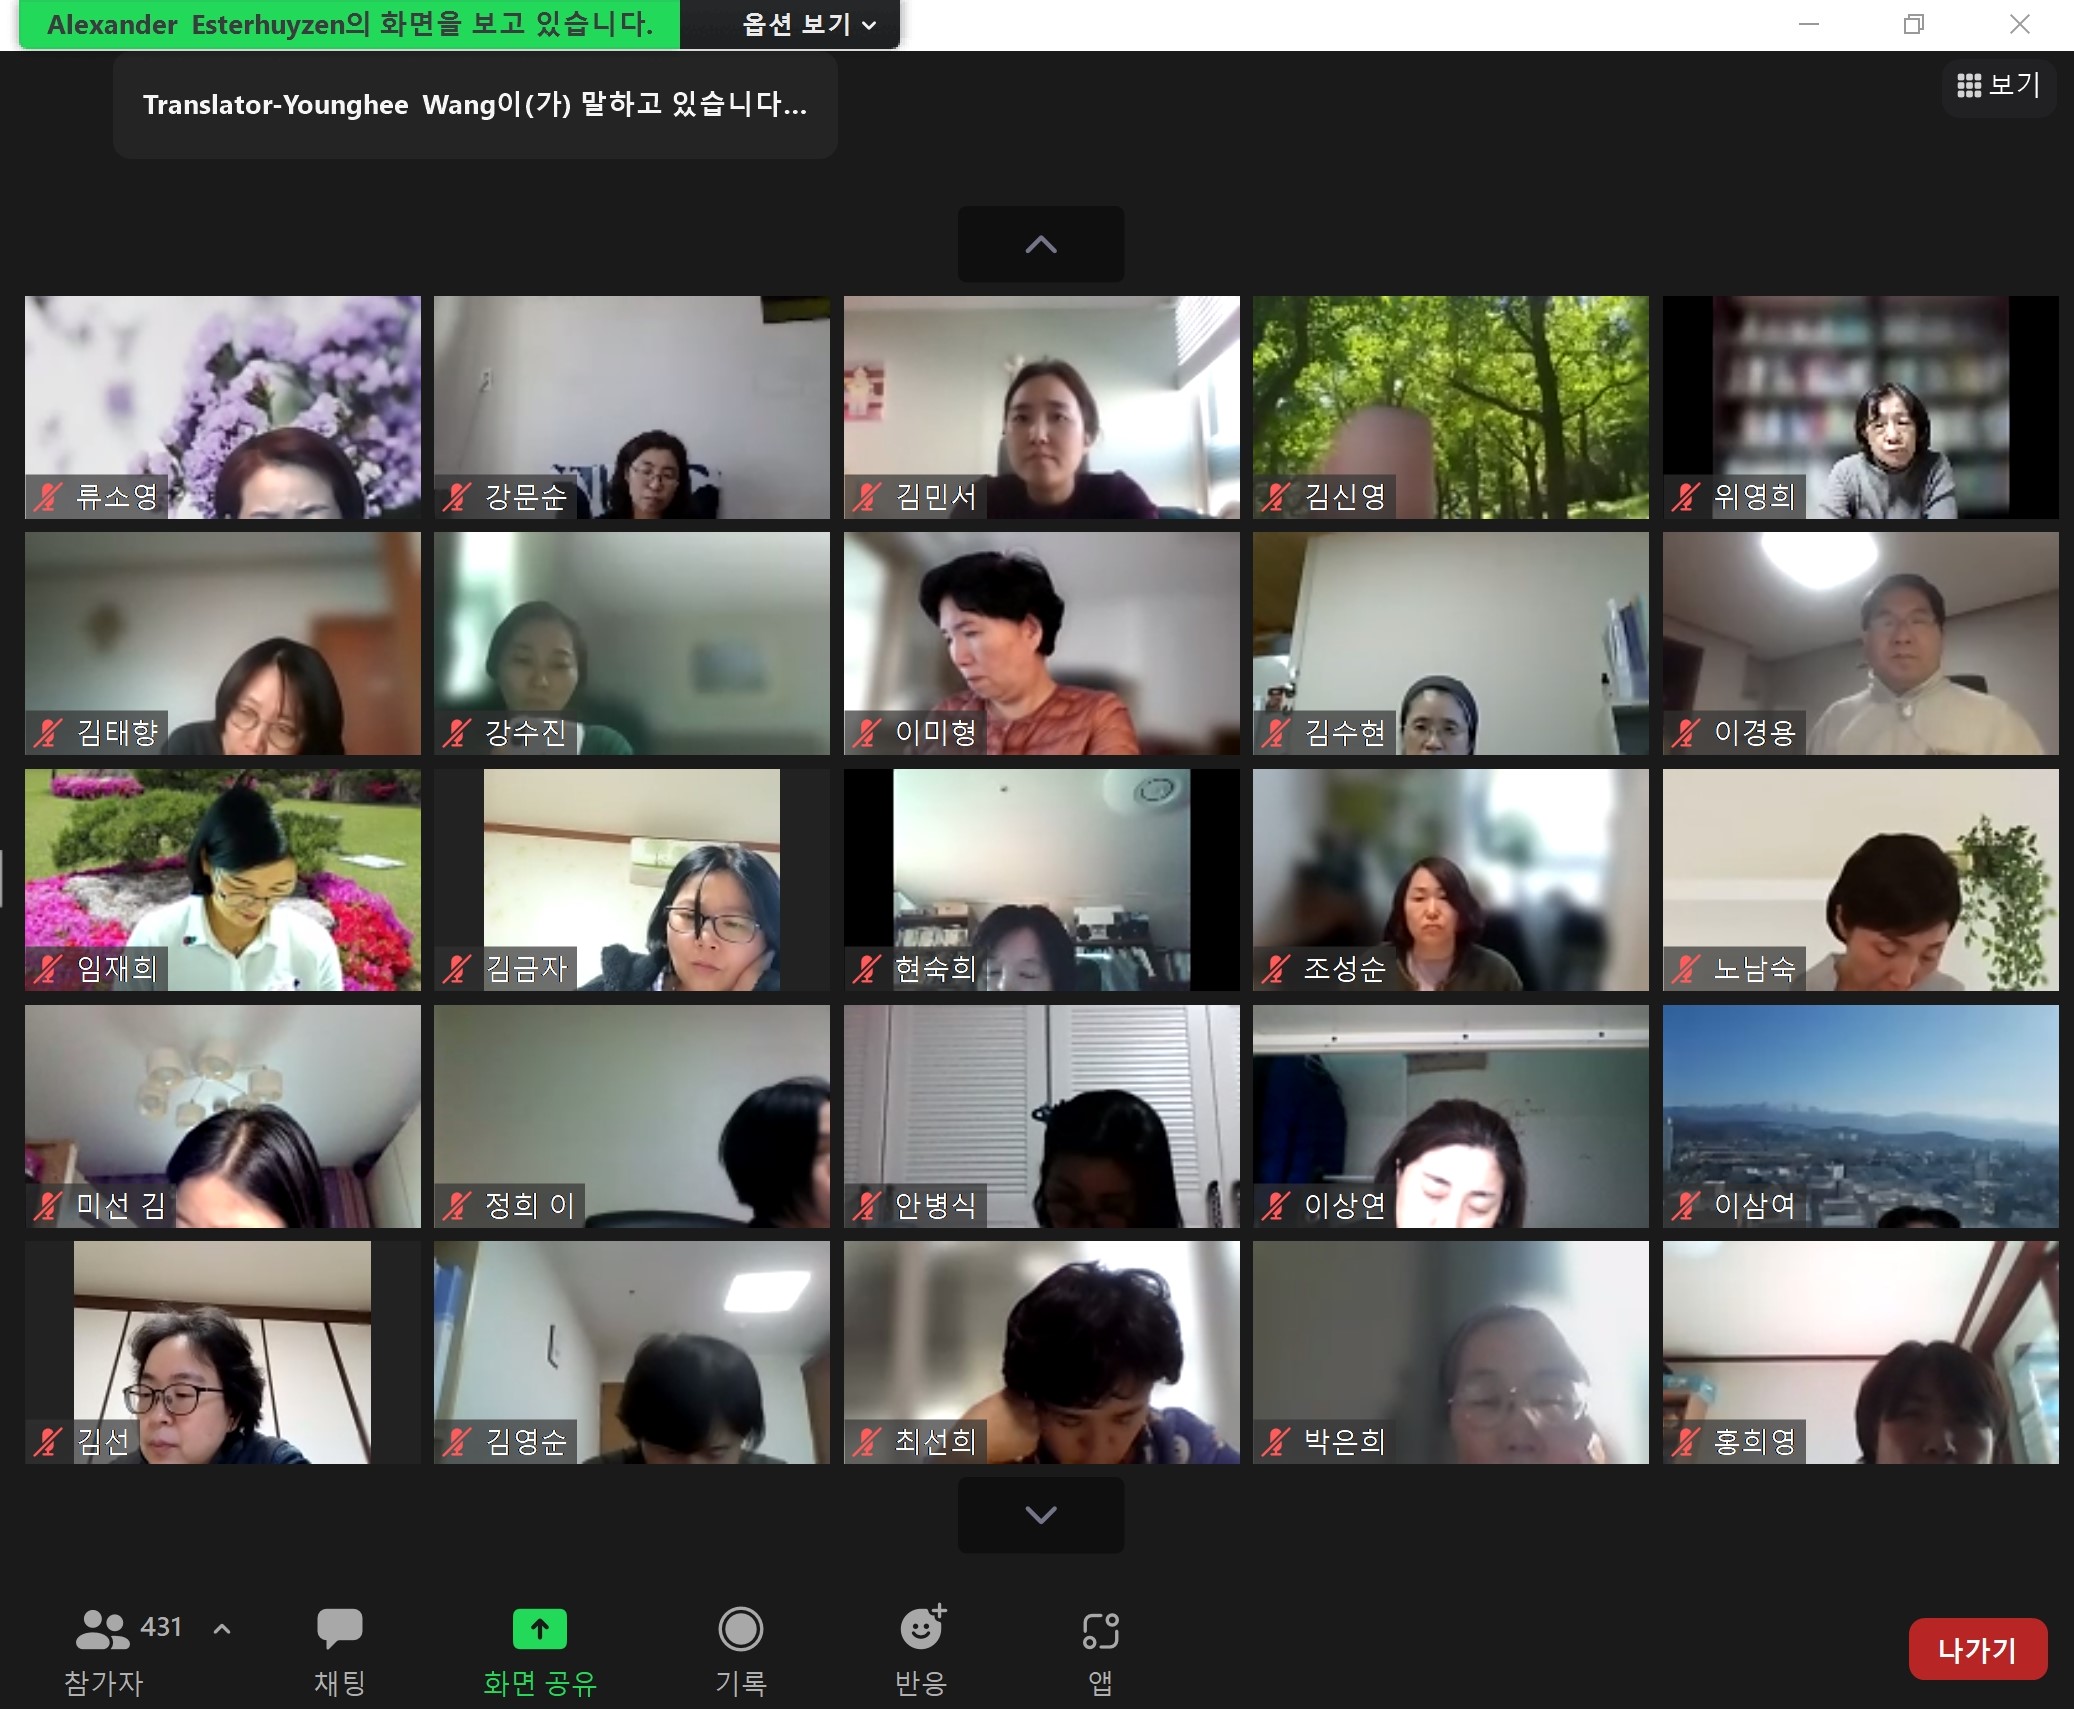Select 이경용 video tile
This screenshot has width=2074, height=1710.
click(x=1861, y=643)
